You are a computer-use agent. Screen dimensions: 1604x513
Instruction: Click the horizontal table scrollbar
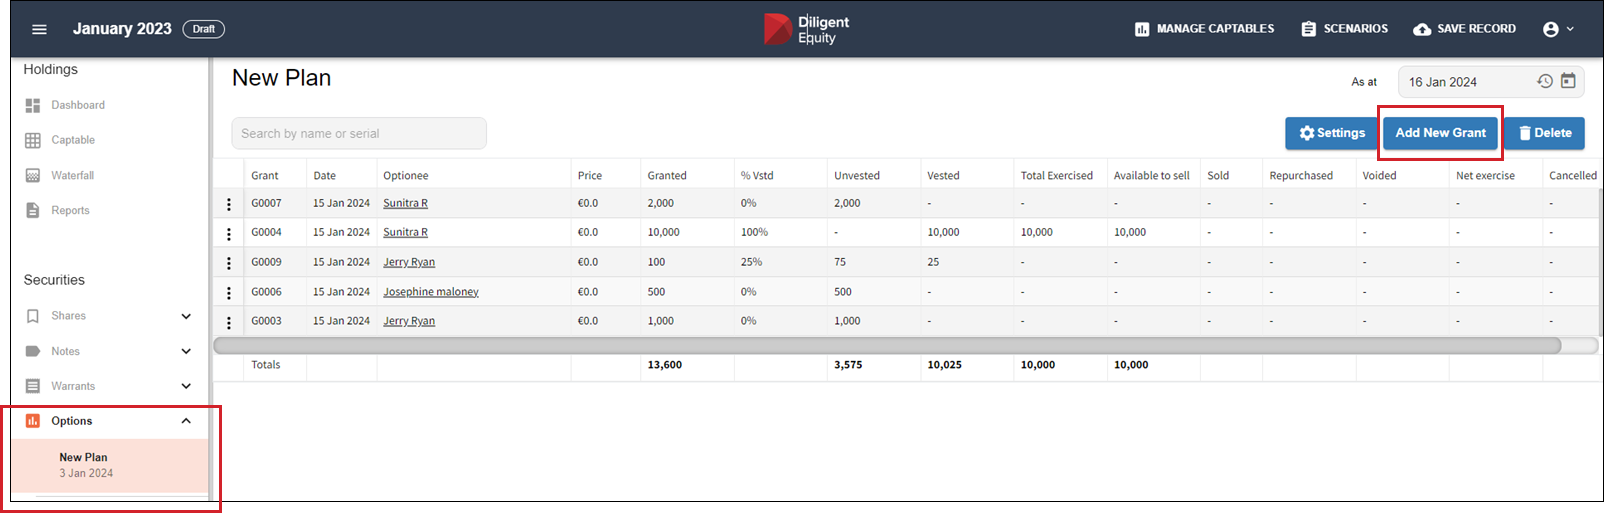pos(886,345)
